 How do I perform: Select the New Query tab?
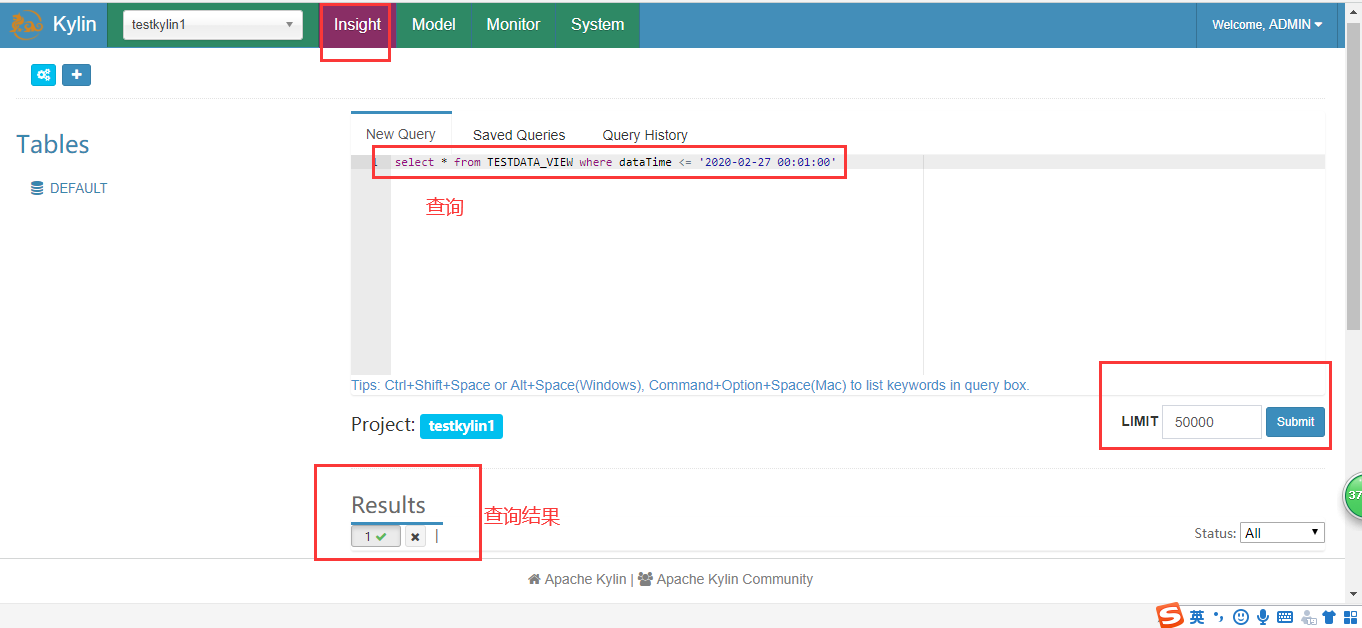[401, 134]
